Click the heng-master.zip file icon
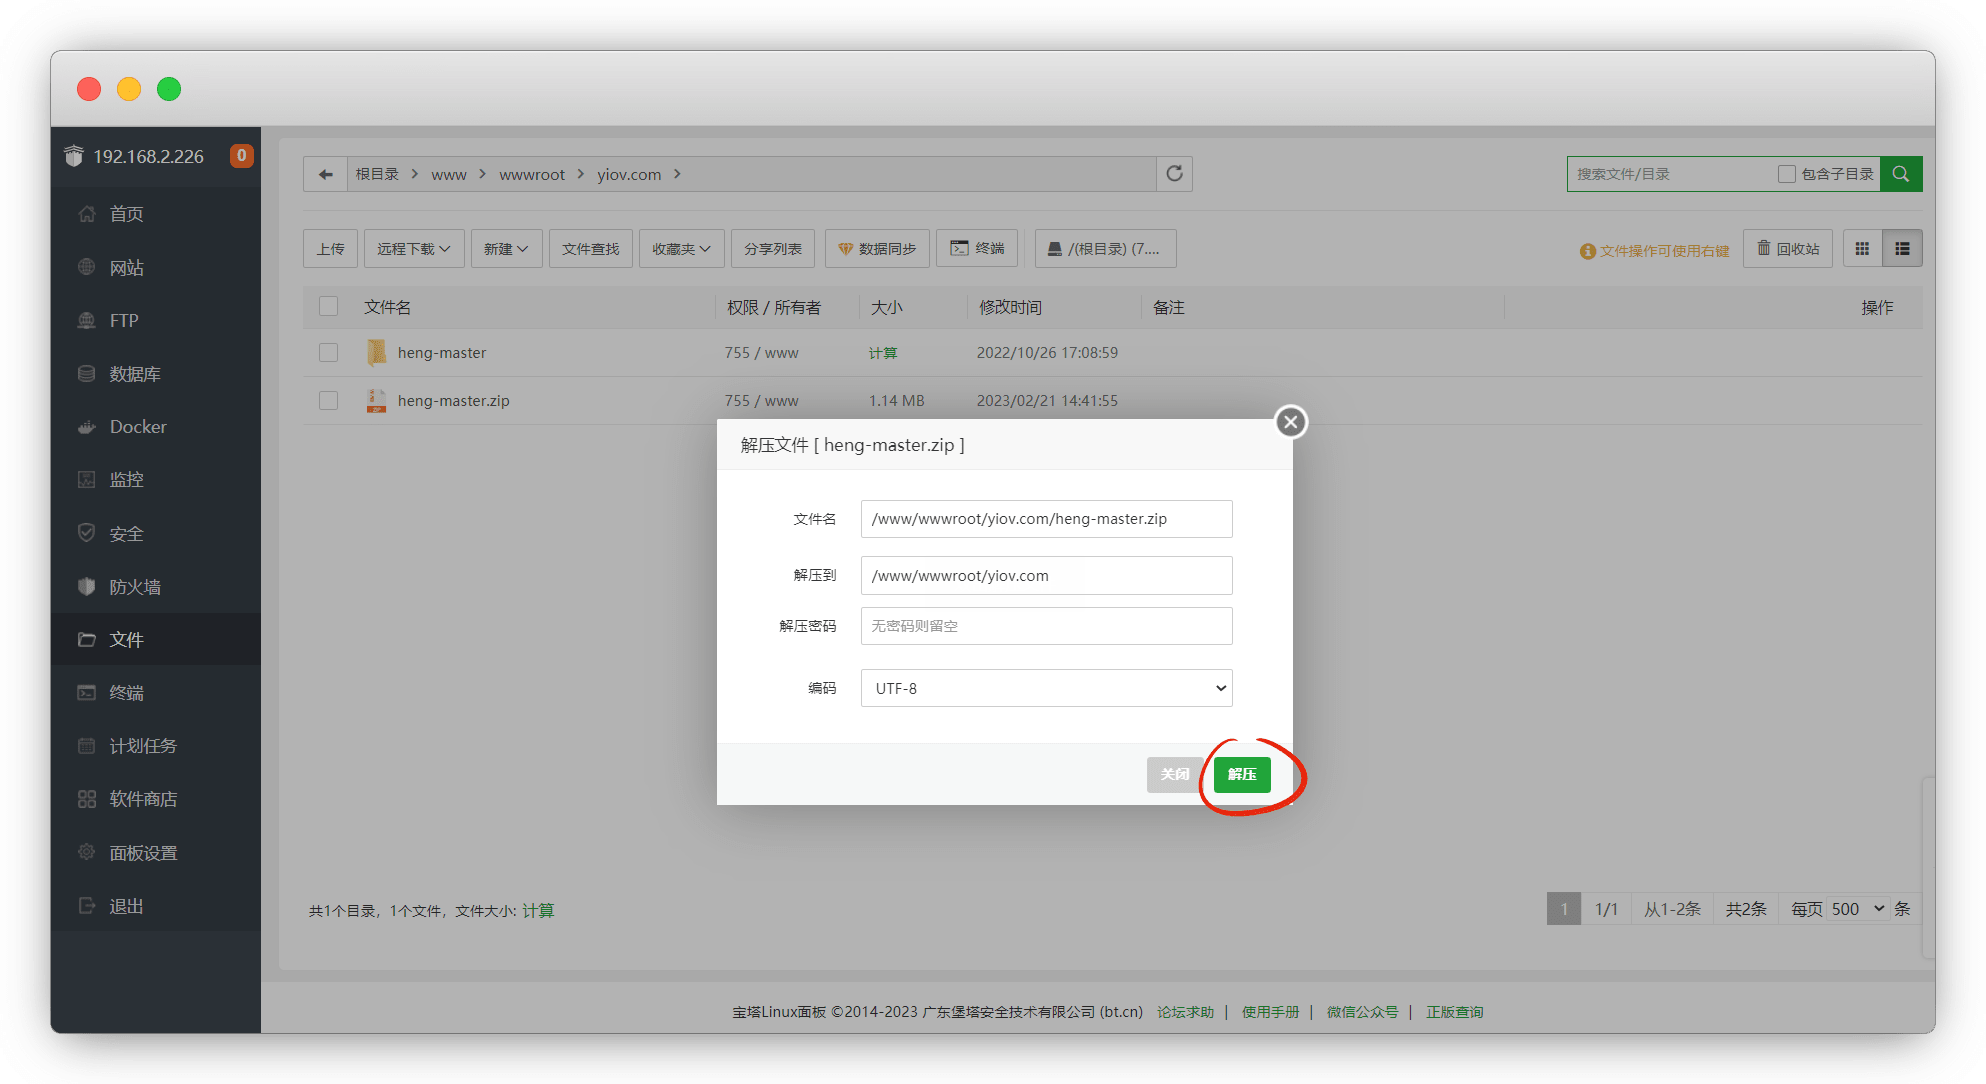Screen dimensions: 1986x1084 click(x=376, y=401)
